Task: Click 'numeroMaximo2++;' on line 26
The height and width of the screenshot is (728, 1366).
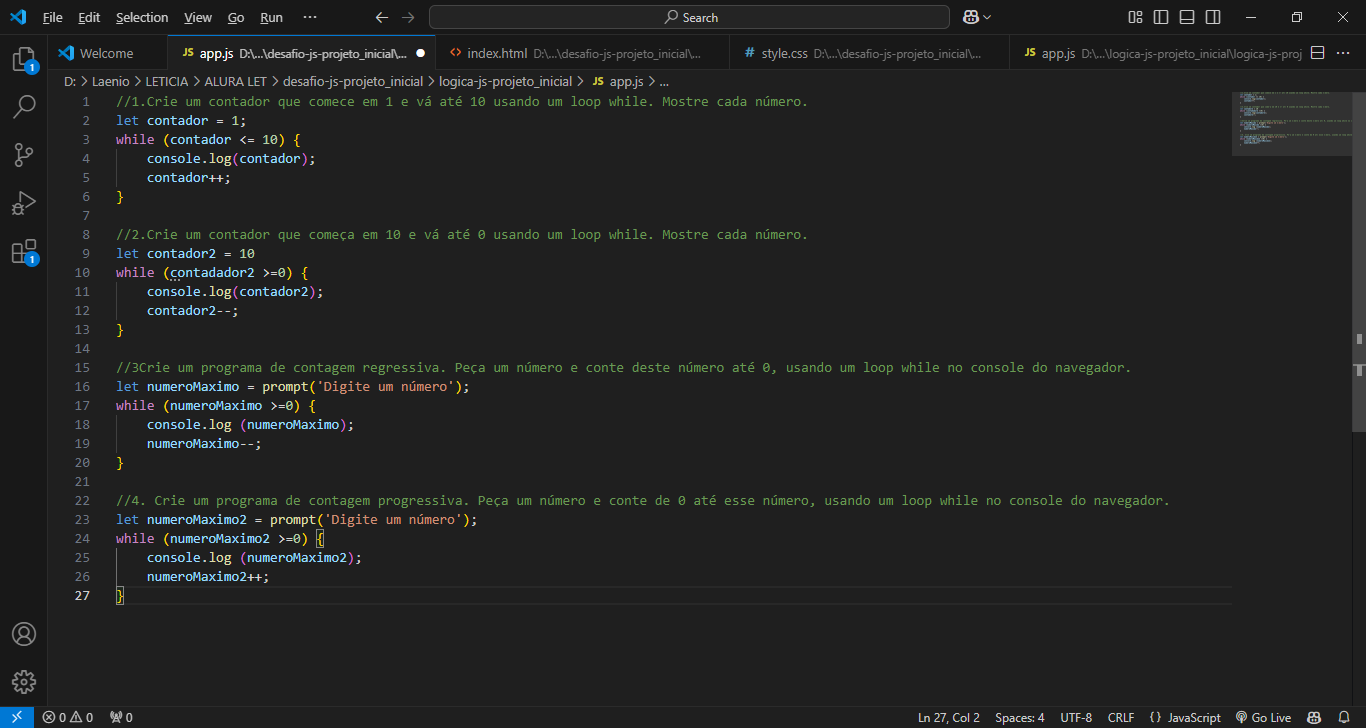Action: (208, 576)
